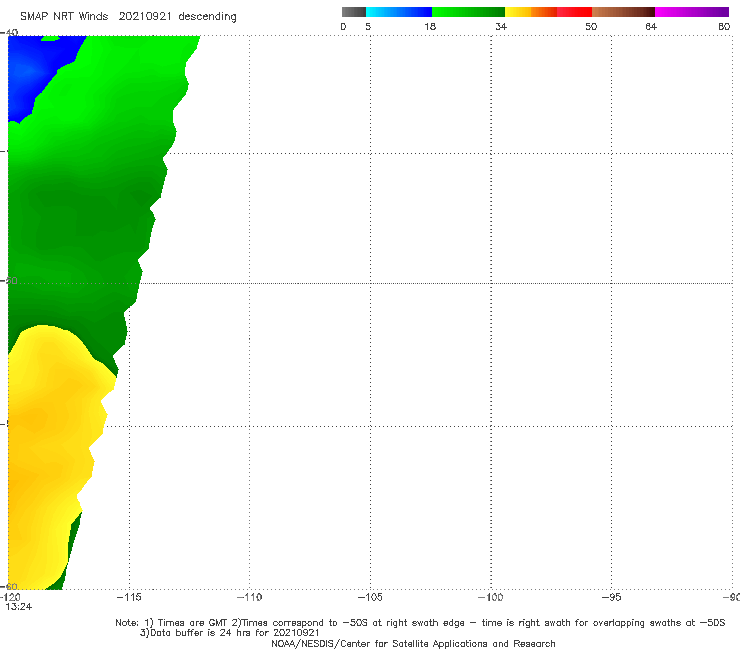Image resolution: width=740 pixels, height=650 pixels.
Task: Click the longitude label '-115'
Action: tap(129, 597)
